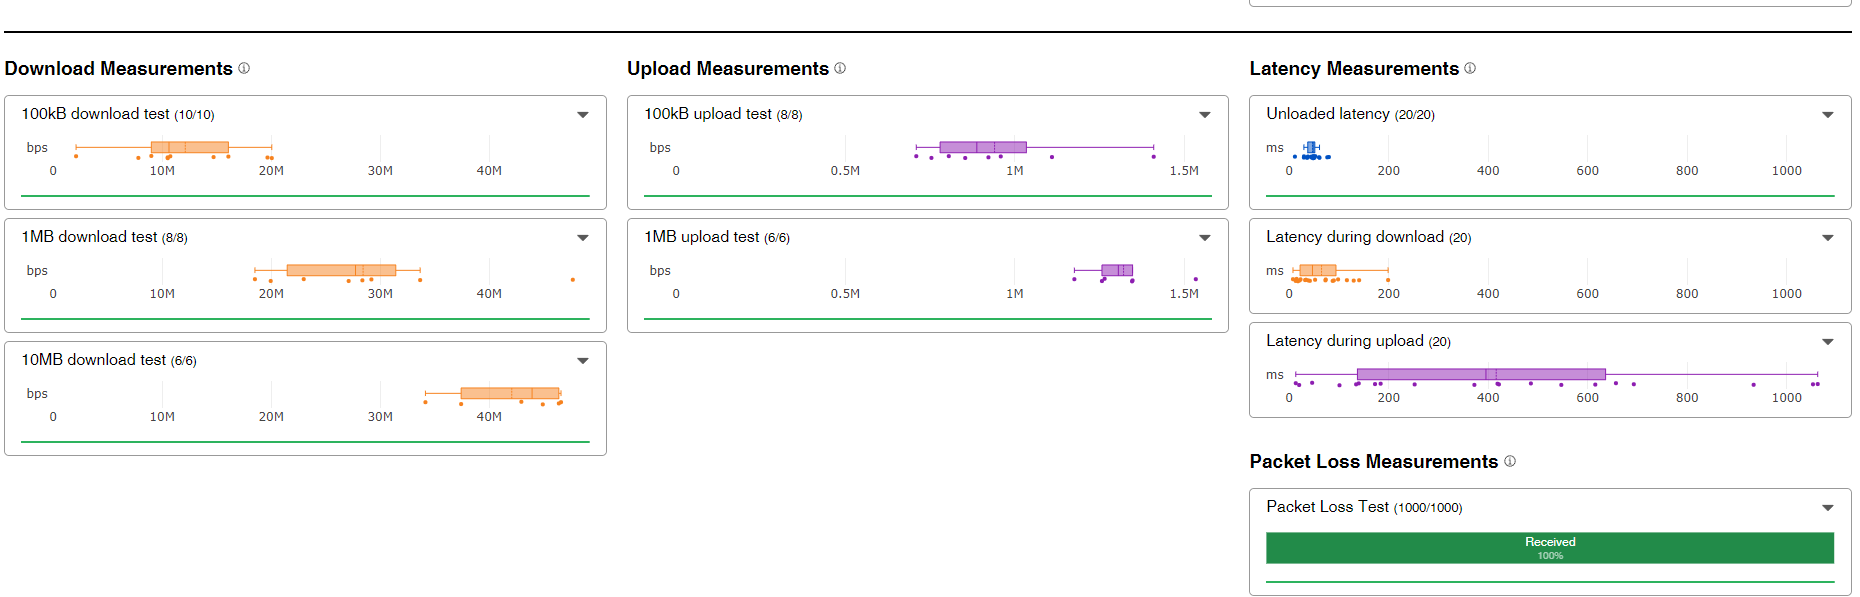The image size is (1860, 597).
Task: Expand Unloaded latency details
Action: click(x=1828, y=115)
